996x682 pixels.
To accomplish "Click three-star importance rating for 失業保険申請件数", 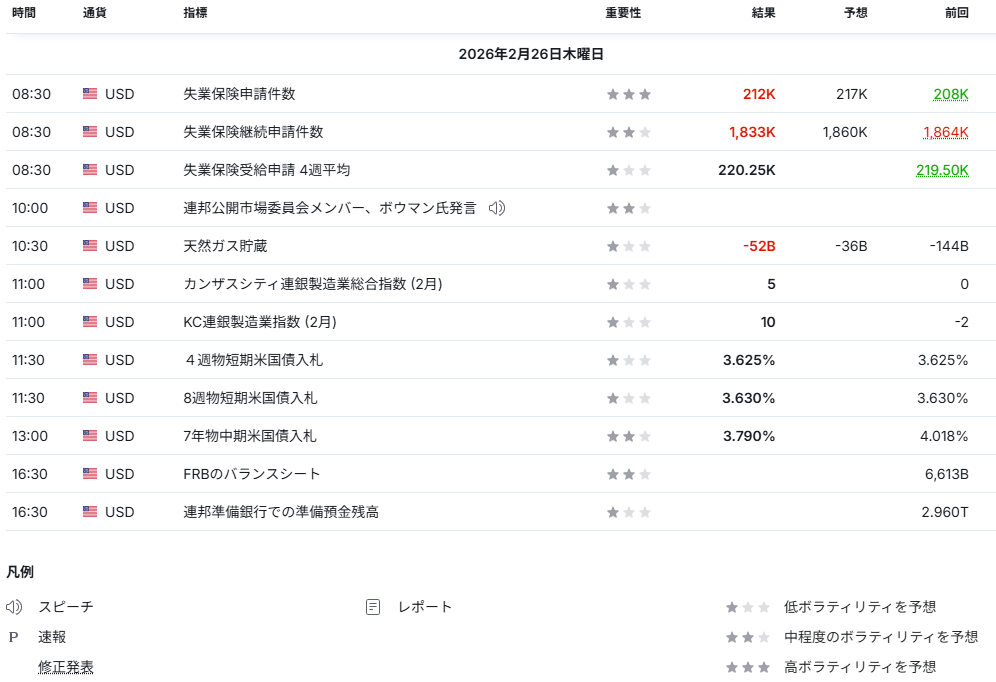I will pos(628,94).
